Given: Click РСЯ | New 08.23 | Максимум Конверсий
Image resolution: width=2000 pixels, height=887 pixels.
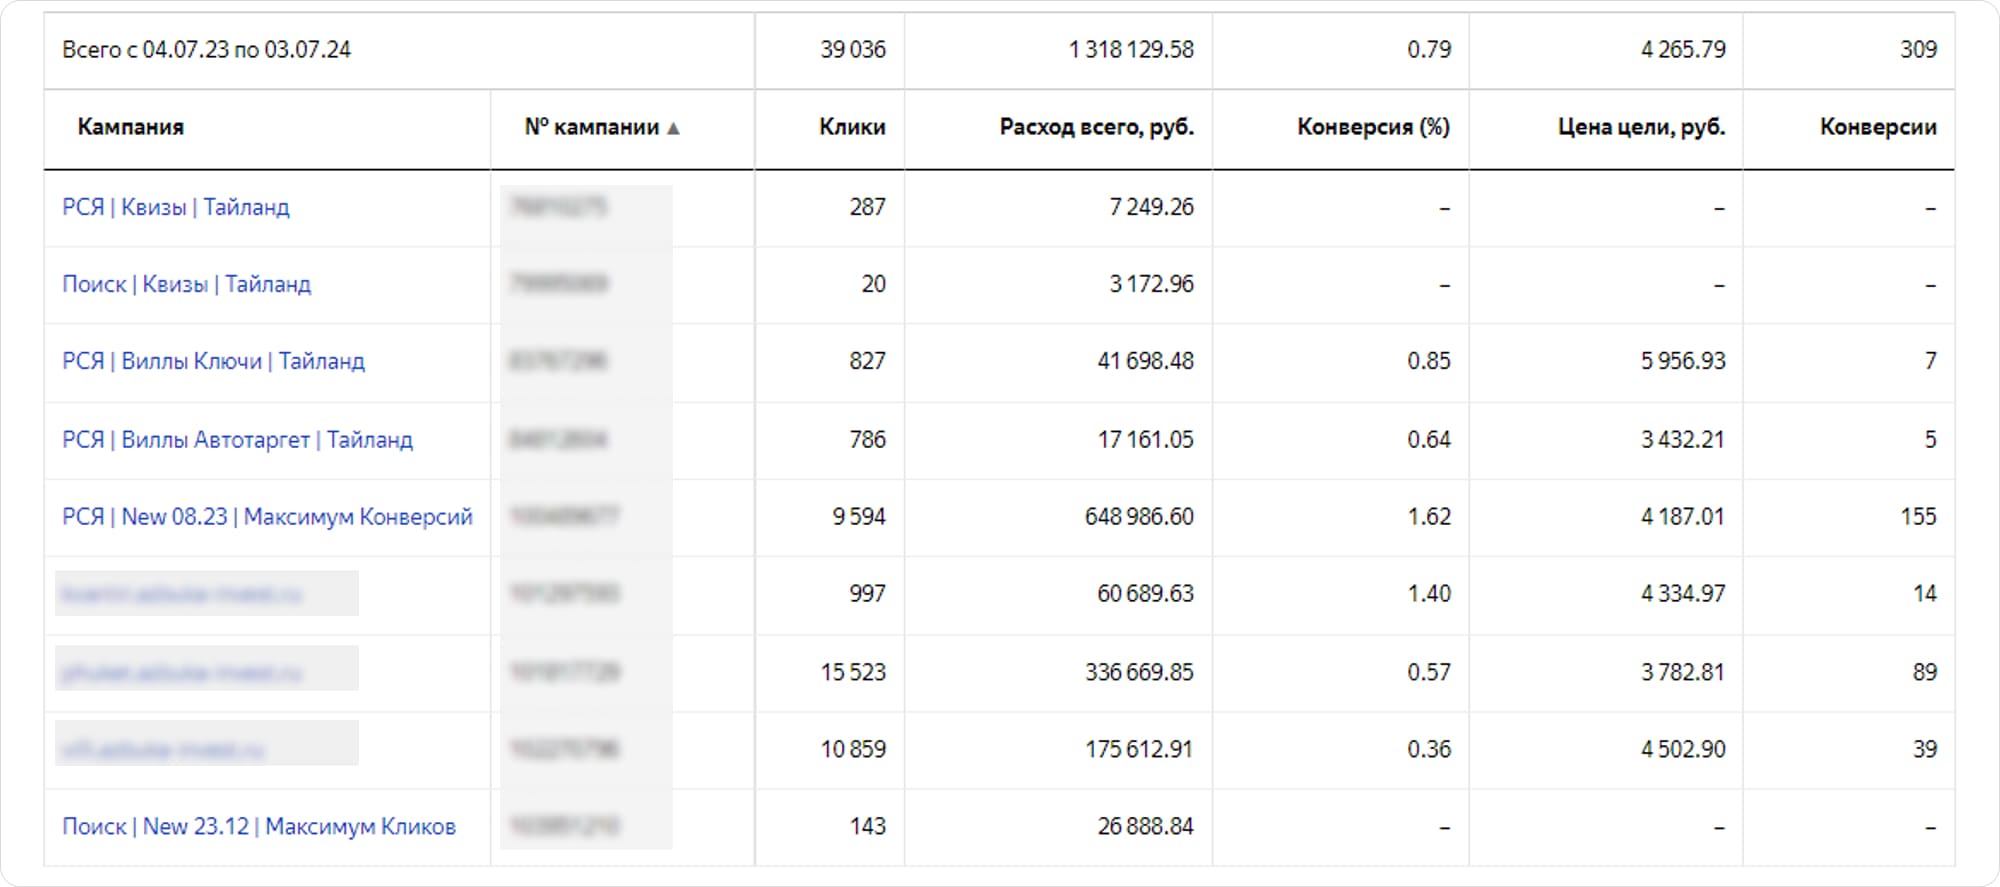Looking at the screenshot, I should click(267, 517).
